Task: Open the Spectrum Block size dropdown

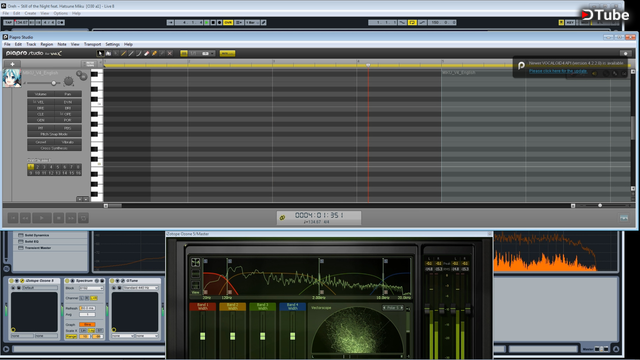Action: click(91, 288)
